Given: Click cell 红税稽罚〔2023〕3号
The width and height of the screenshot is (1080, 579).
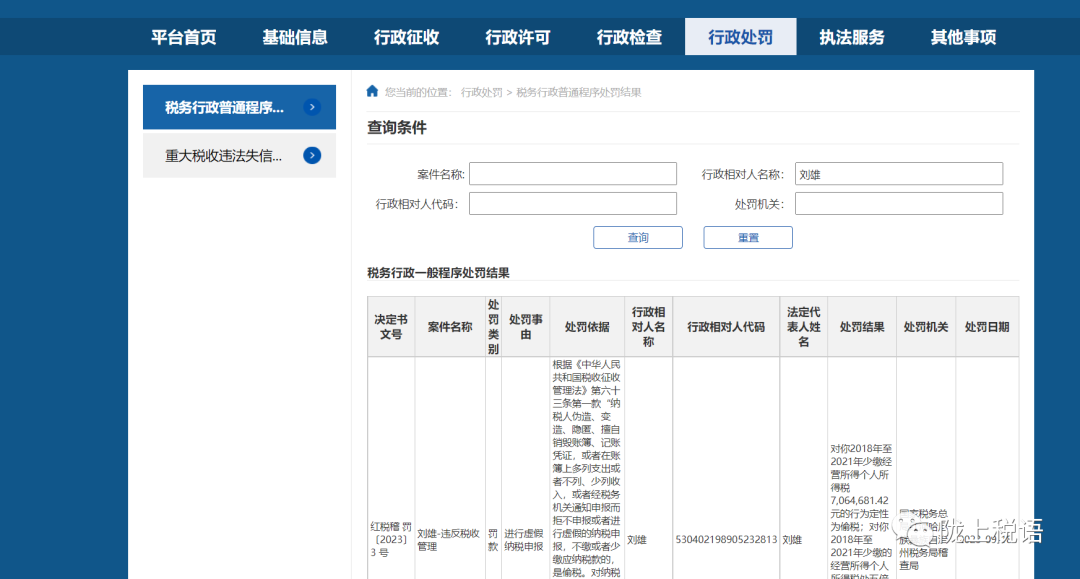Looking at the screenshot, I should pos(391,539).
